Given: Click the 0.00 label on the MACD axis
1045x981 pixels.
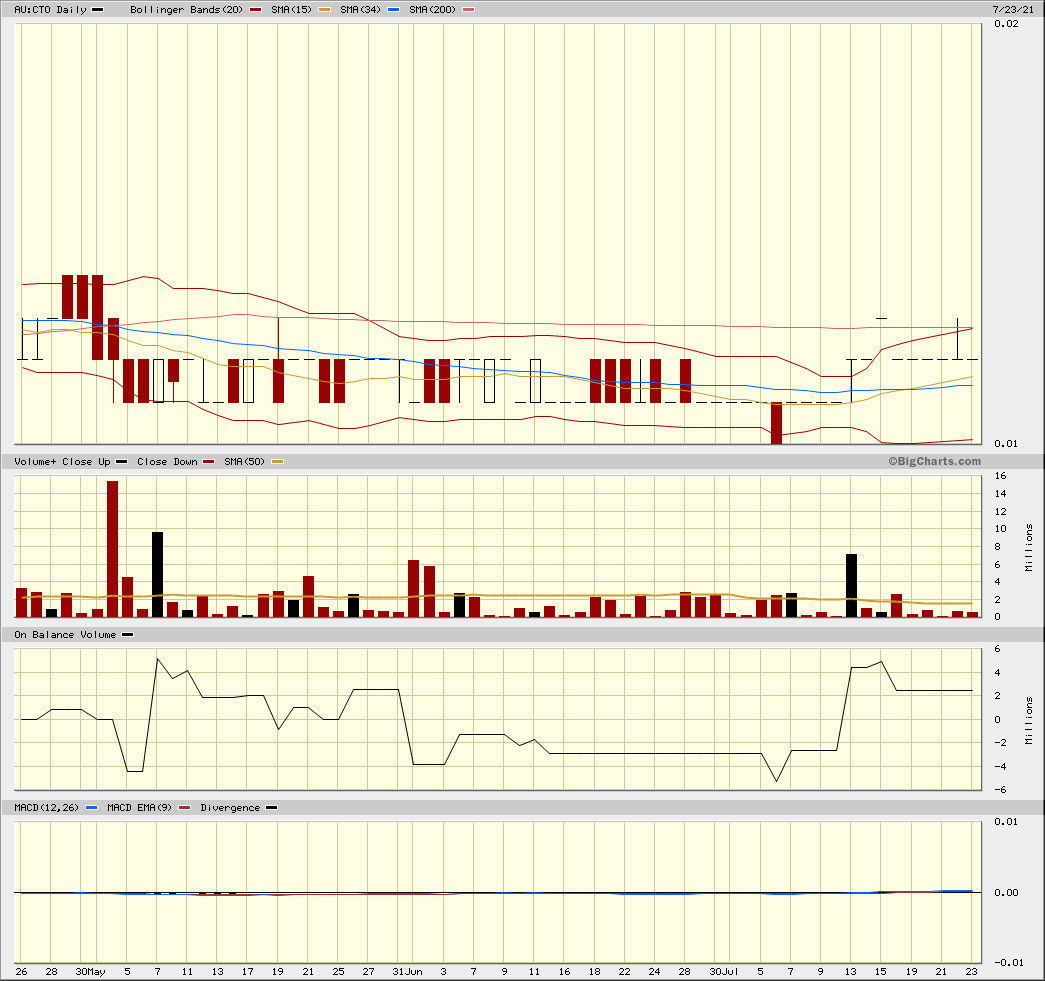Looking at the screenshot, I should 1006,893.
